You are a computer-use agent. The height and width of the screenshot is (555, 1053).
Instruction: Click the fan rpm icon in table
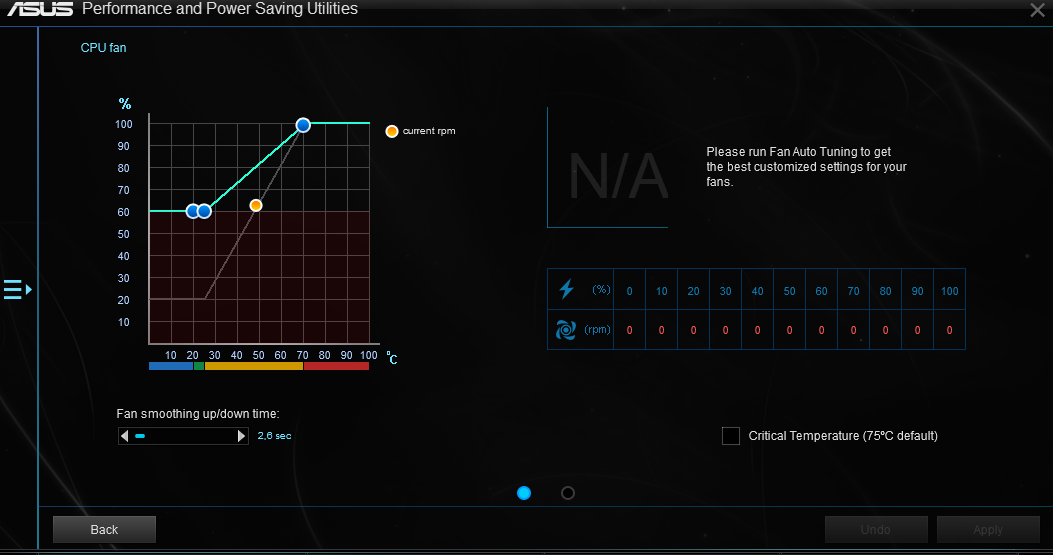pyautogui.click(x=565, y=330)
